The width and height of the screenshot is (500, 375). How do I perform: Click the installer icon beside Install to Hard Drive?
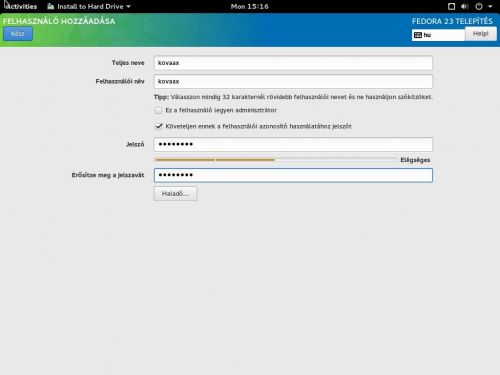(x=50, y=6)
